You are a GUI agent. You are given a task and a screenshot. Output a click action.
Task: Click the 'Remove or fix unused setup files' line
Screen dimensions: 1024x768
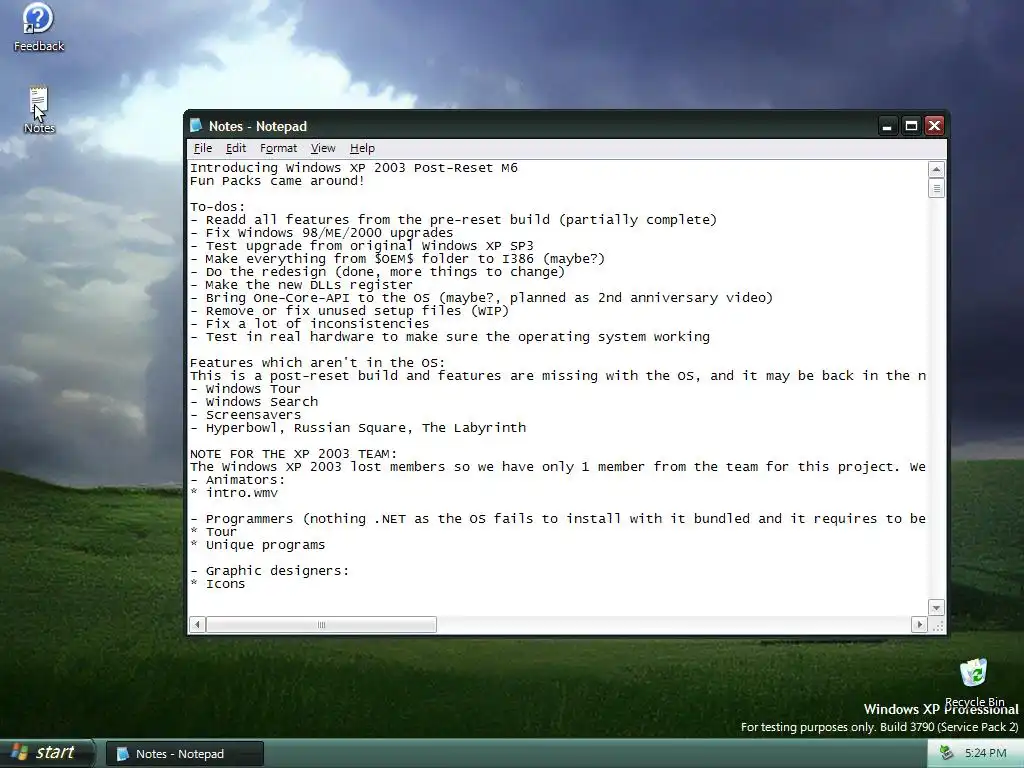coord(349,311)
